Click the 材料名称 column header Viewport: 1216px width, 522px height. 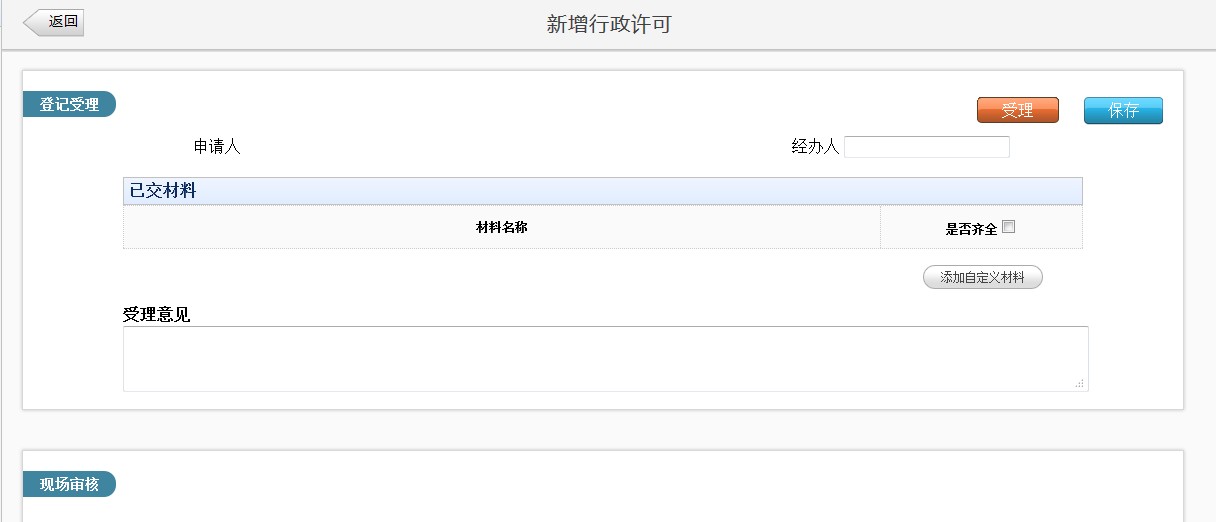(501, 227)
